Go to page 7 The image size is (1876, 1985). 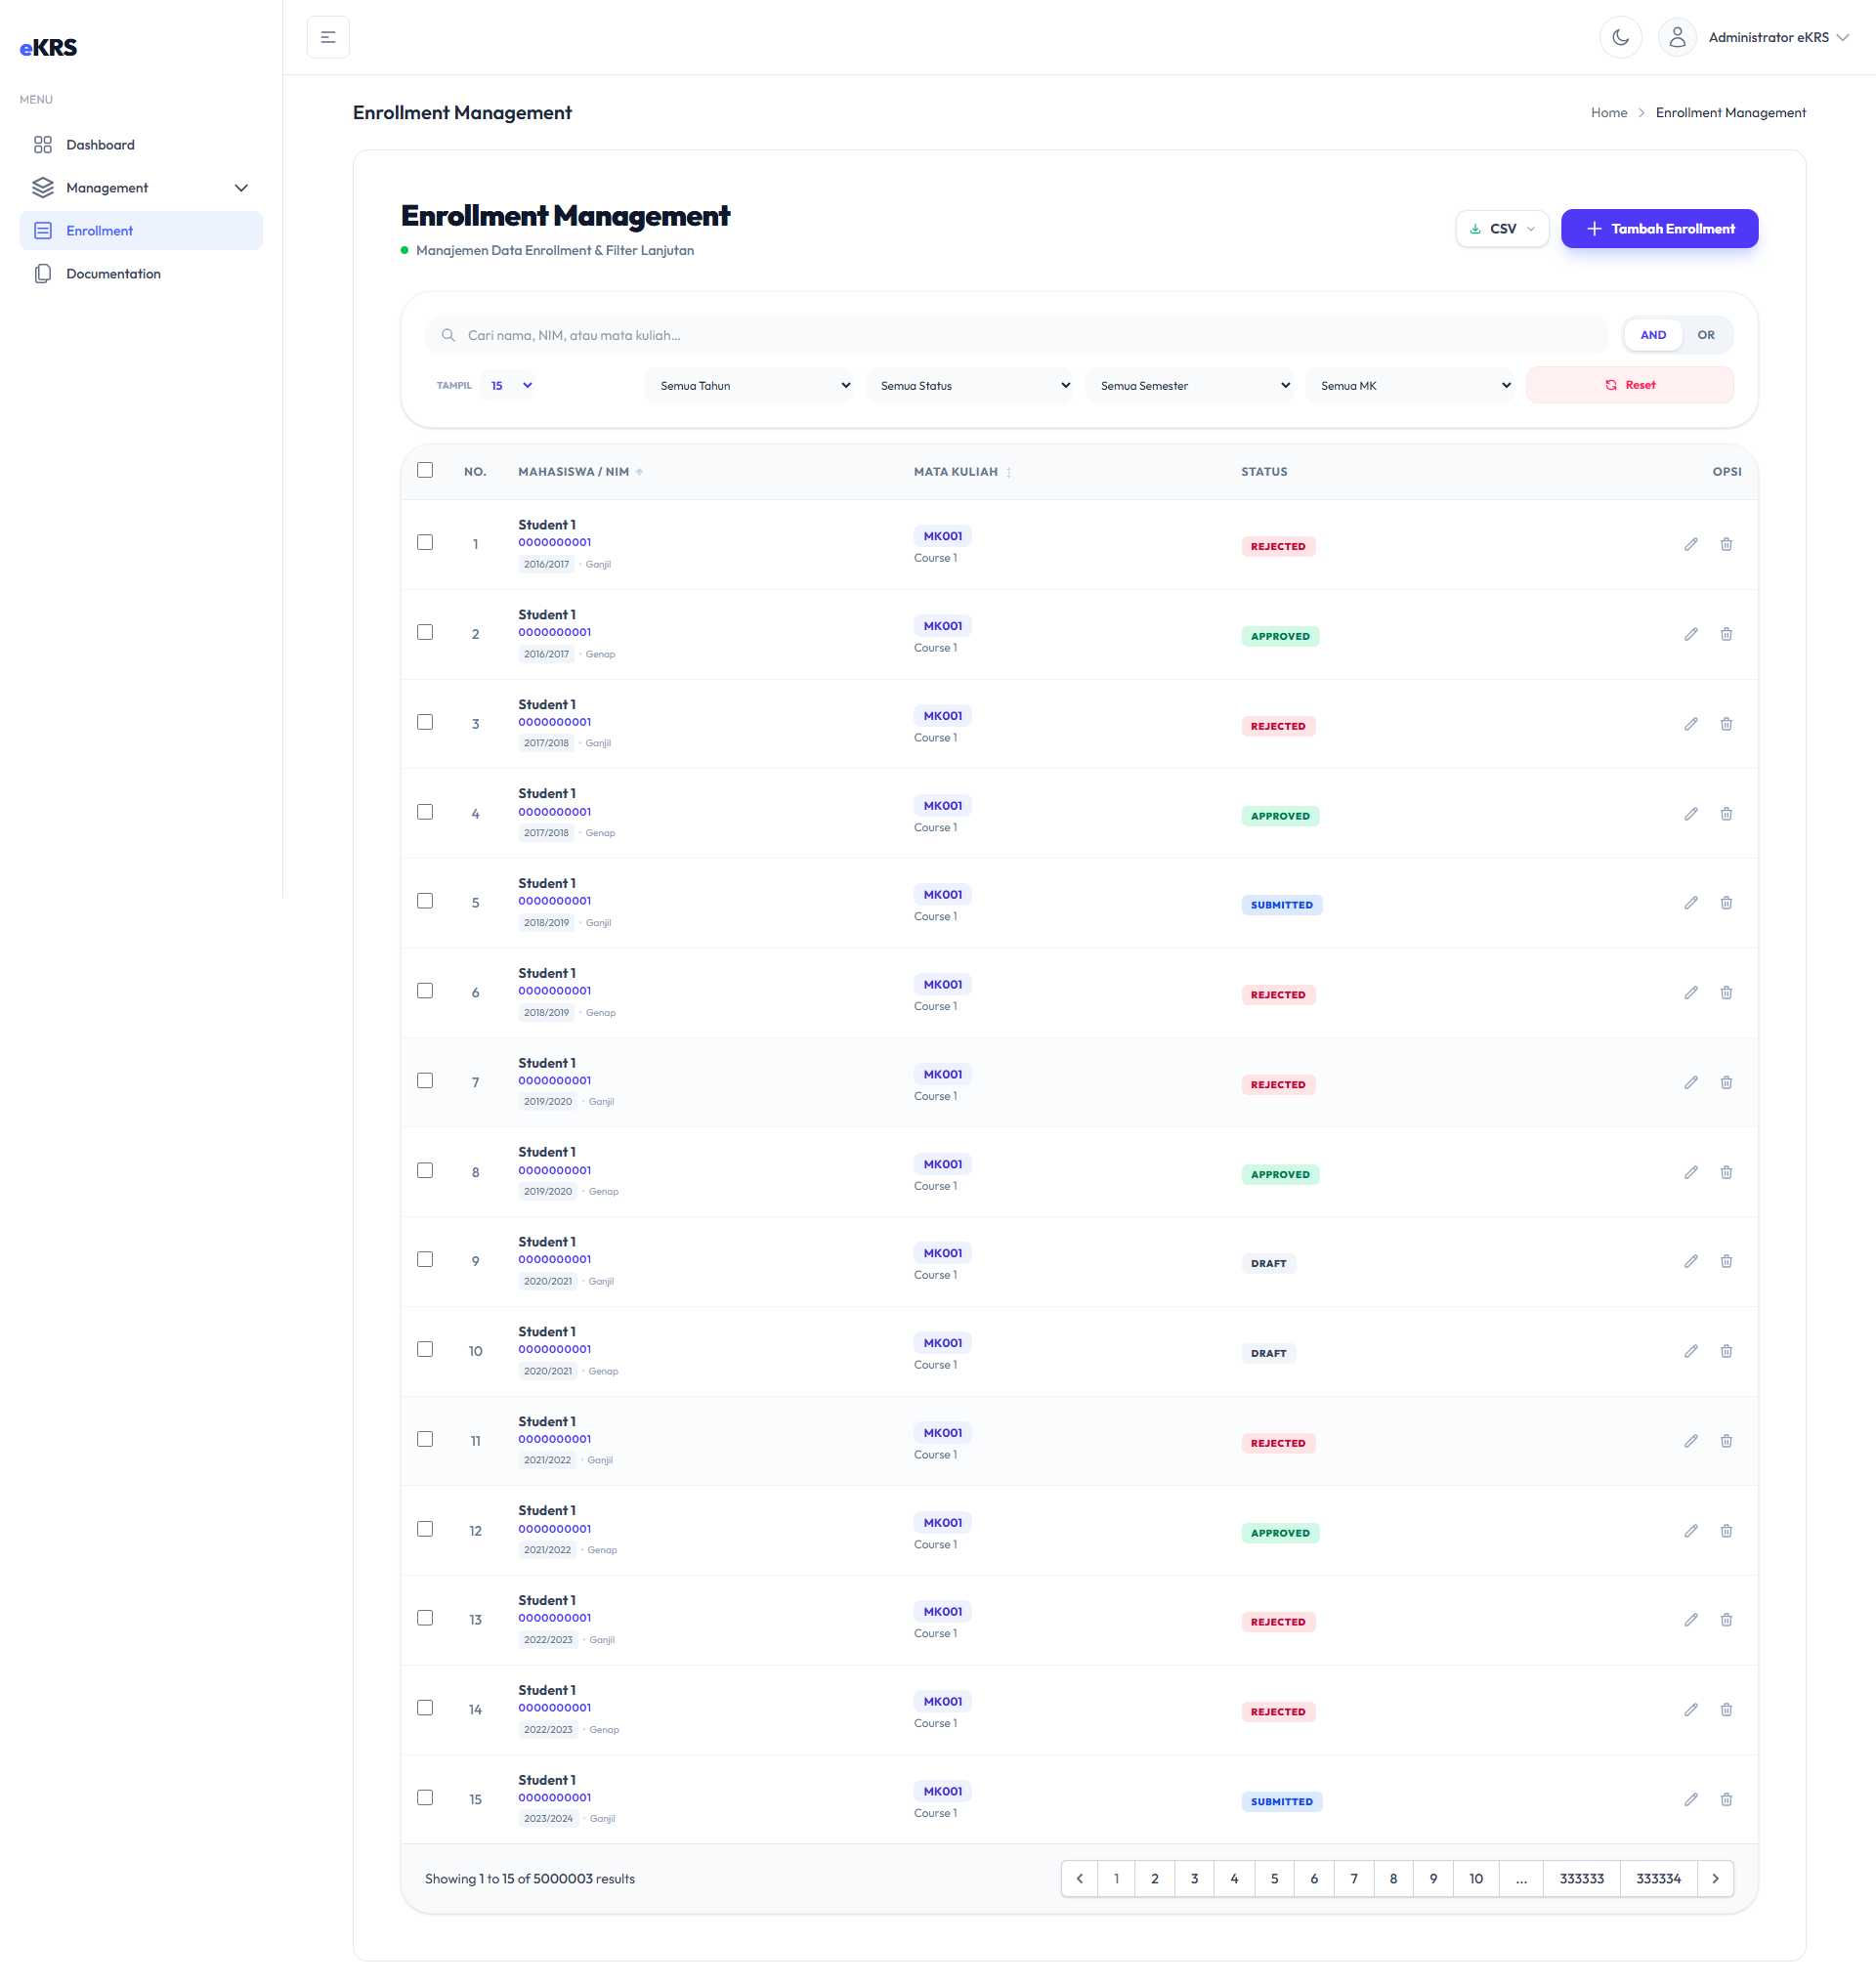(x=1353, y=1879)
